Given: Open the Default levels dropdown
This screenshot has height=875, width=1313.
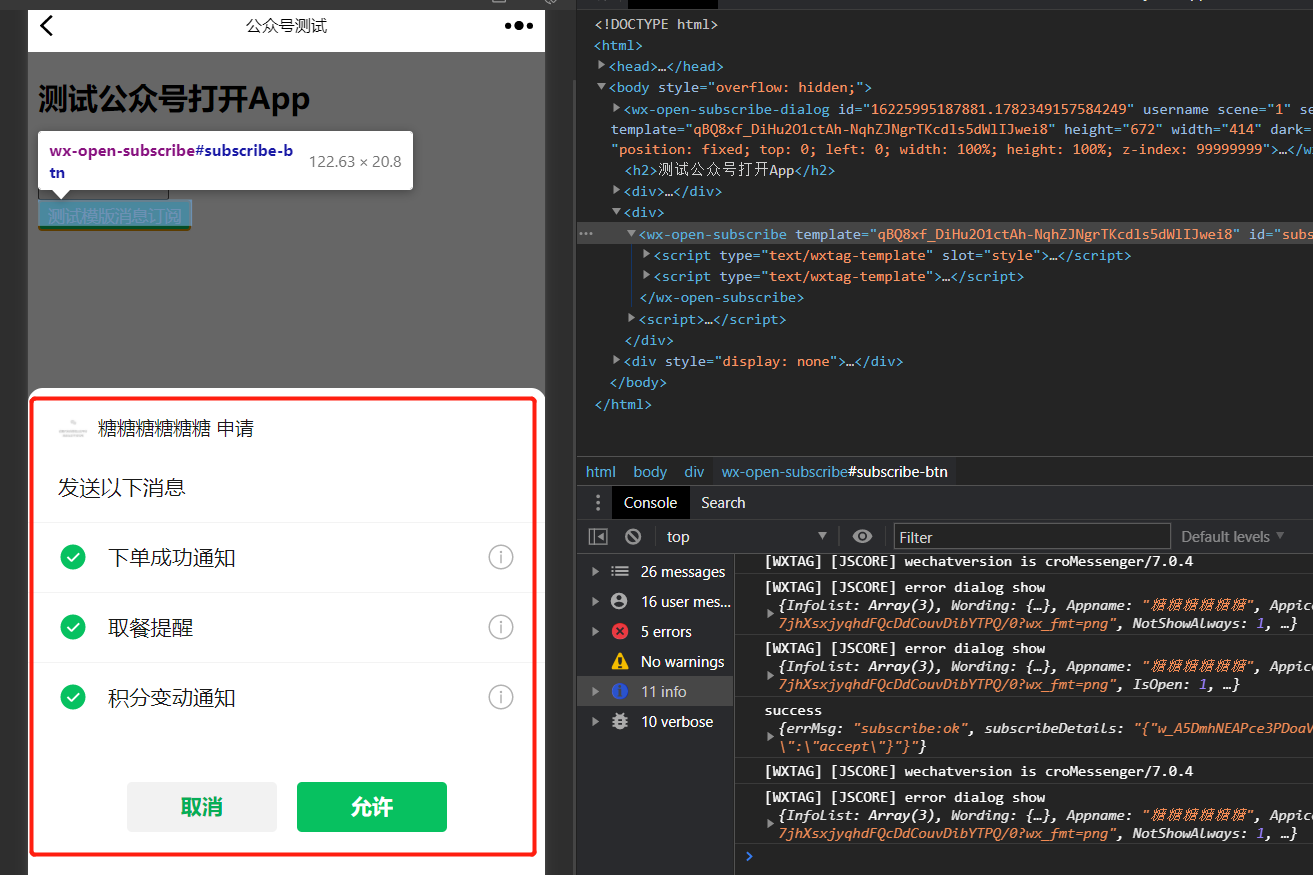Looking at the screenshot, I should 1232,537.
